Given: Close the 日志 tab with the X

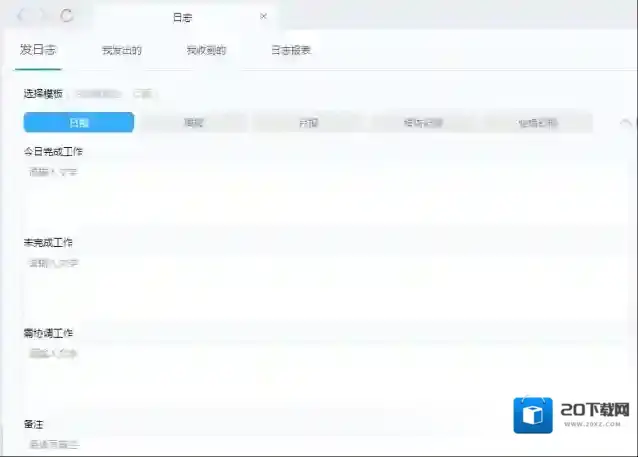Looking at the screenshot, I should tap(263, 16).
